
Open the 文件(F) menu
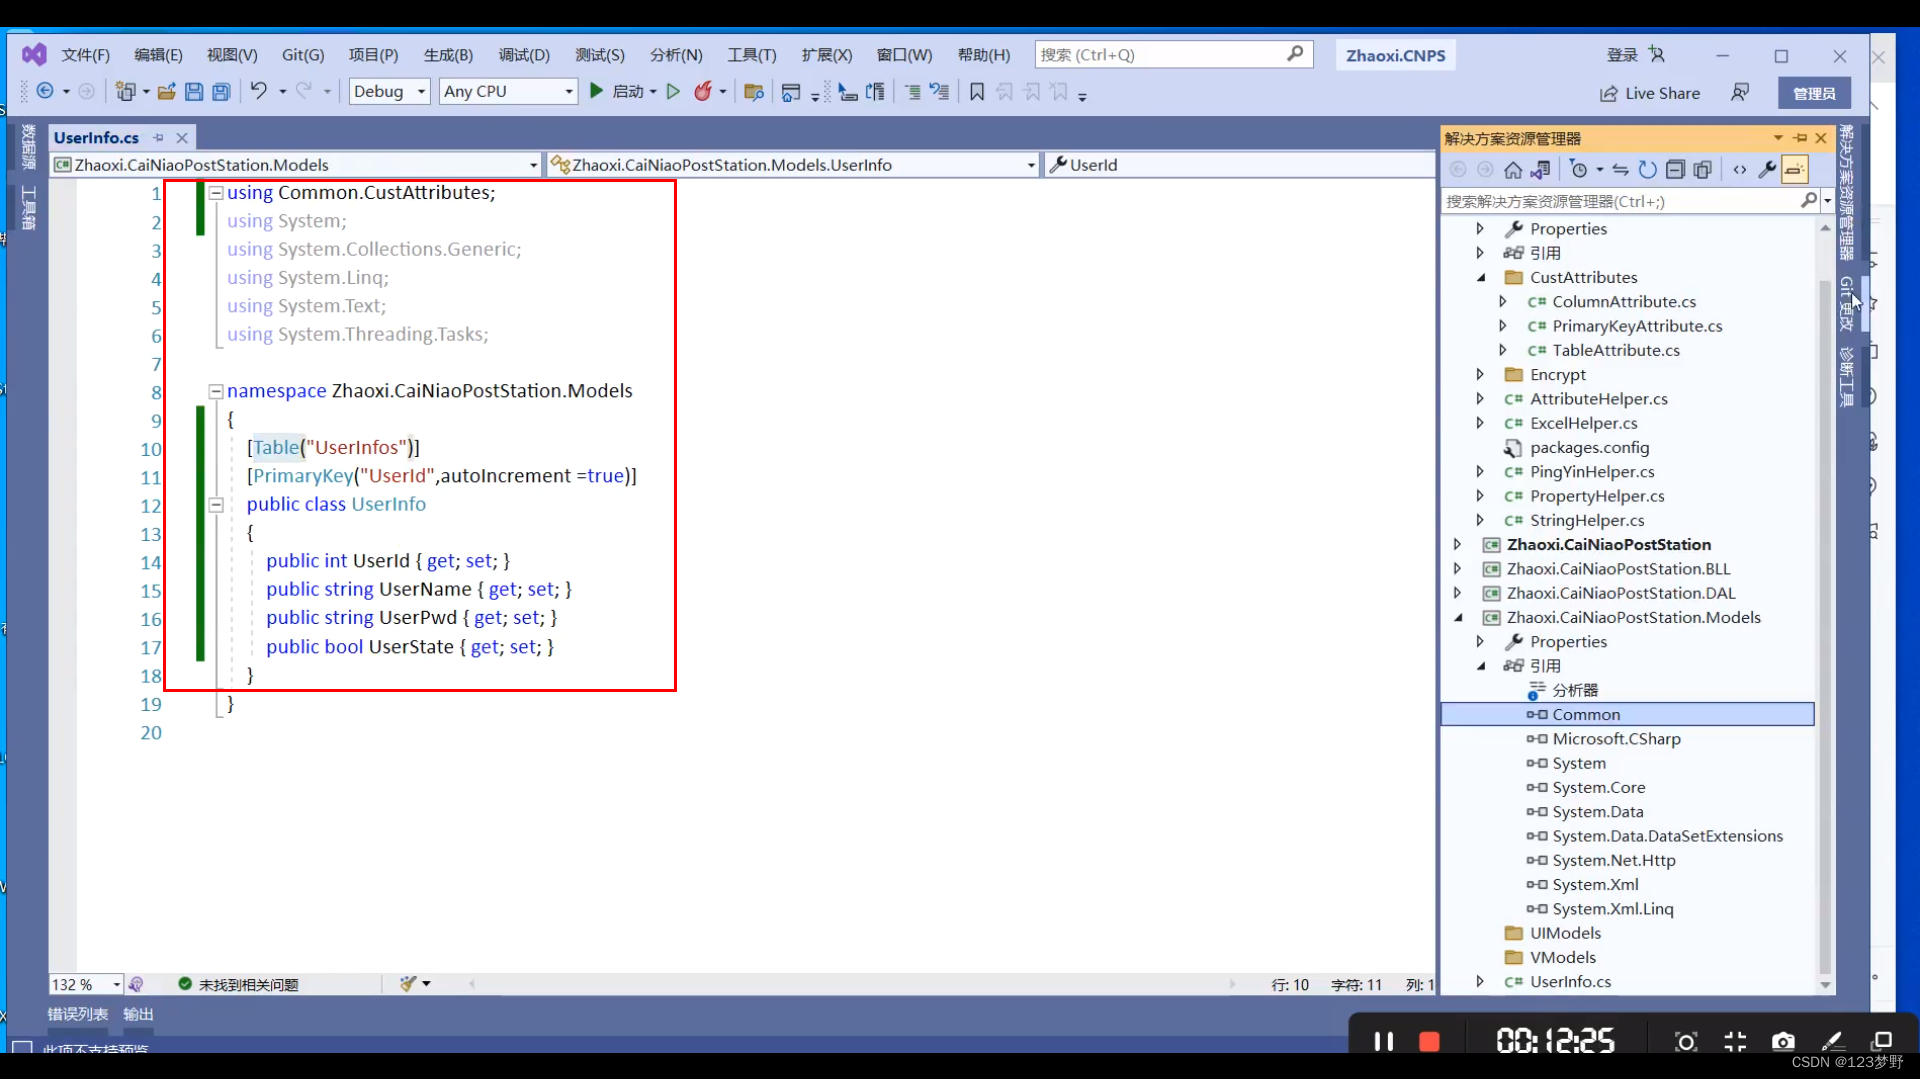85,55
